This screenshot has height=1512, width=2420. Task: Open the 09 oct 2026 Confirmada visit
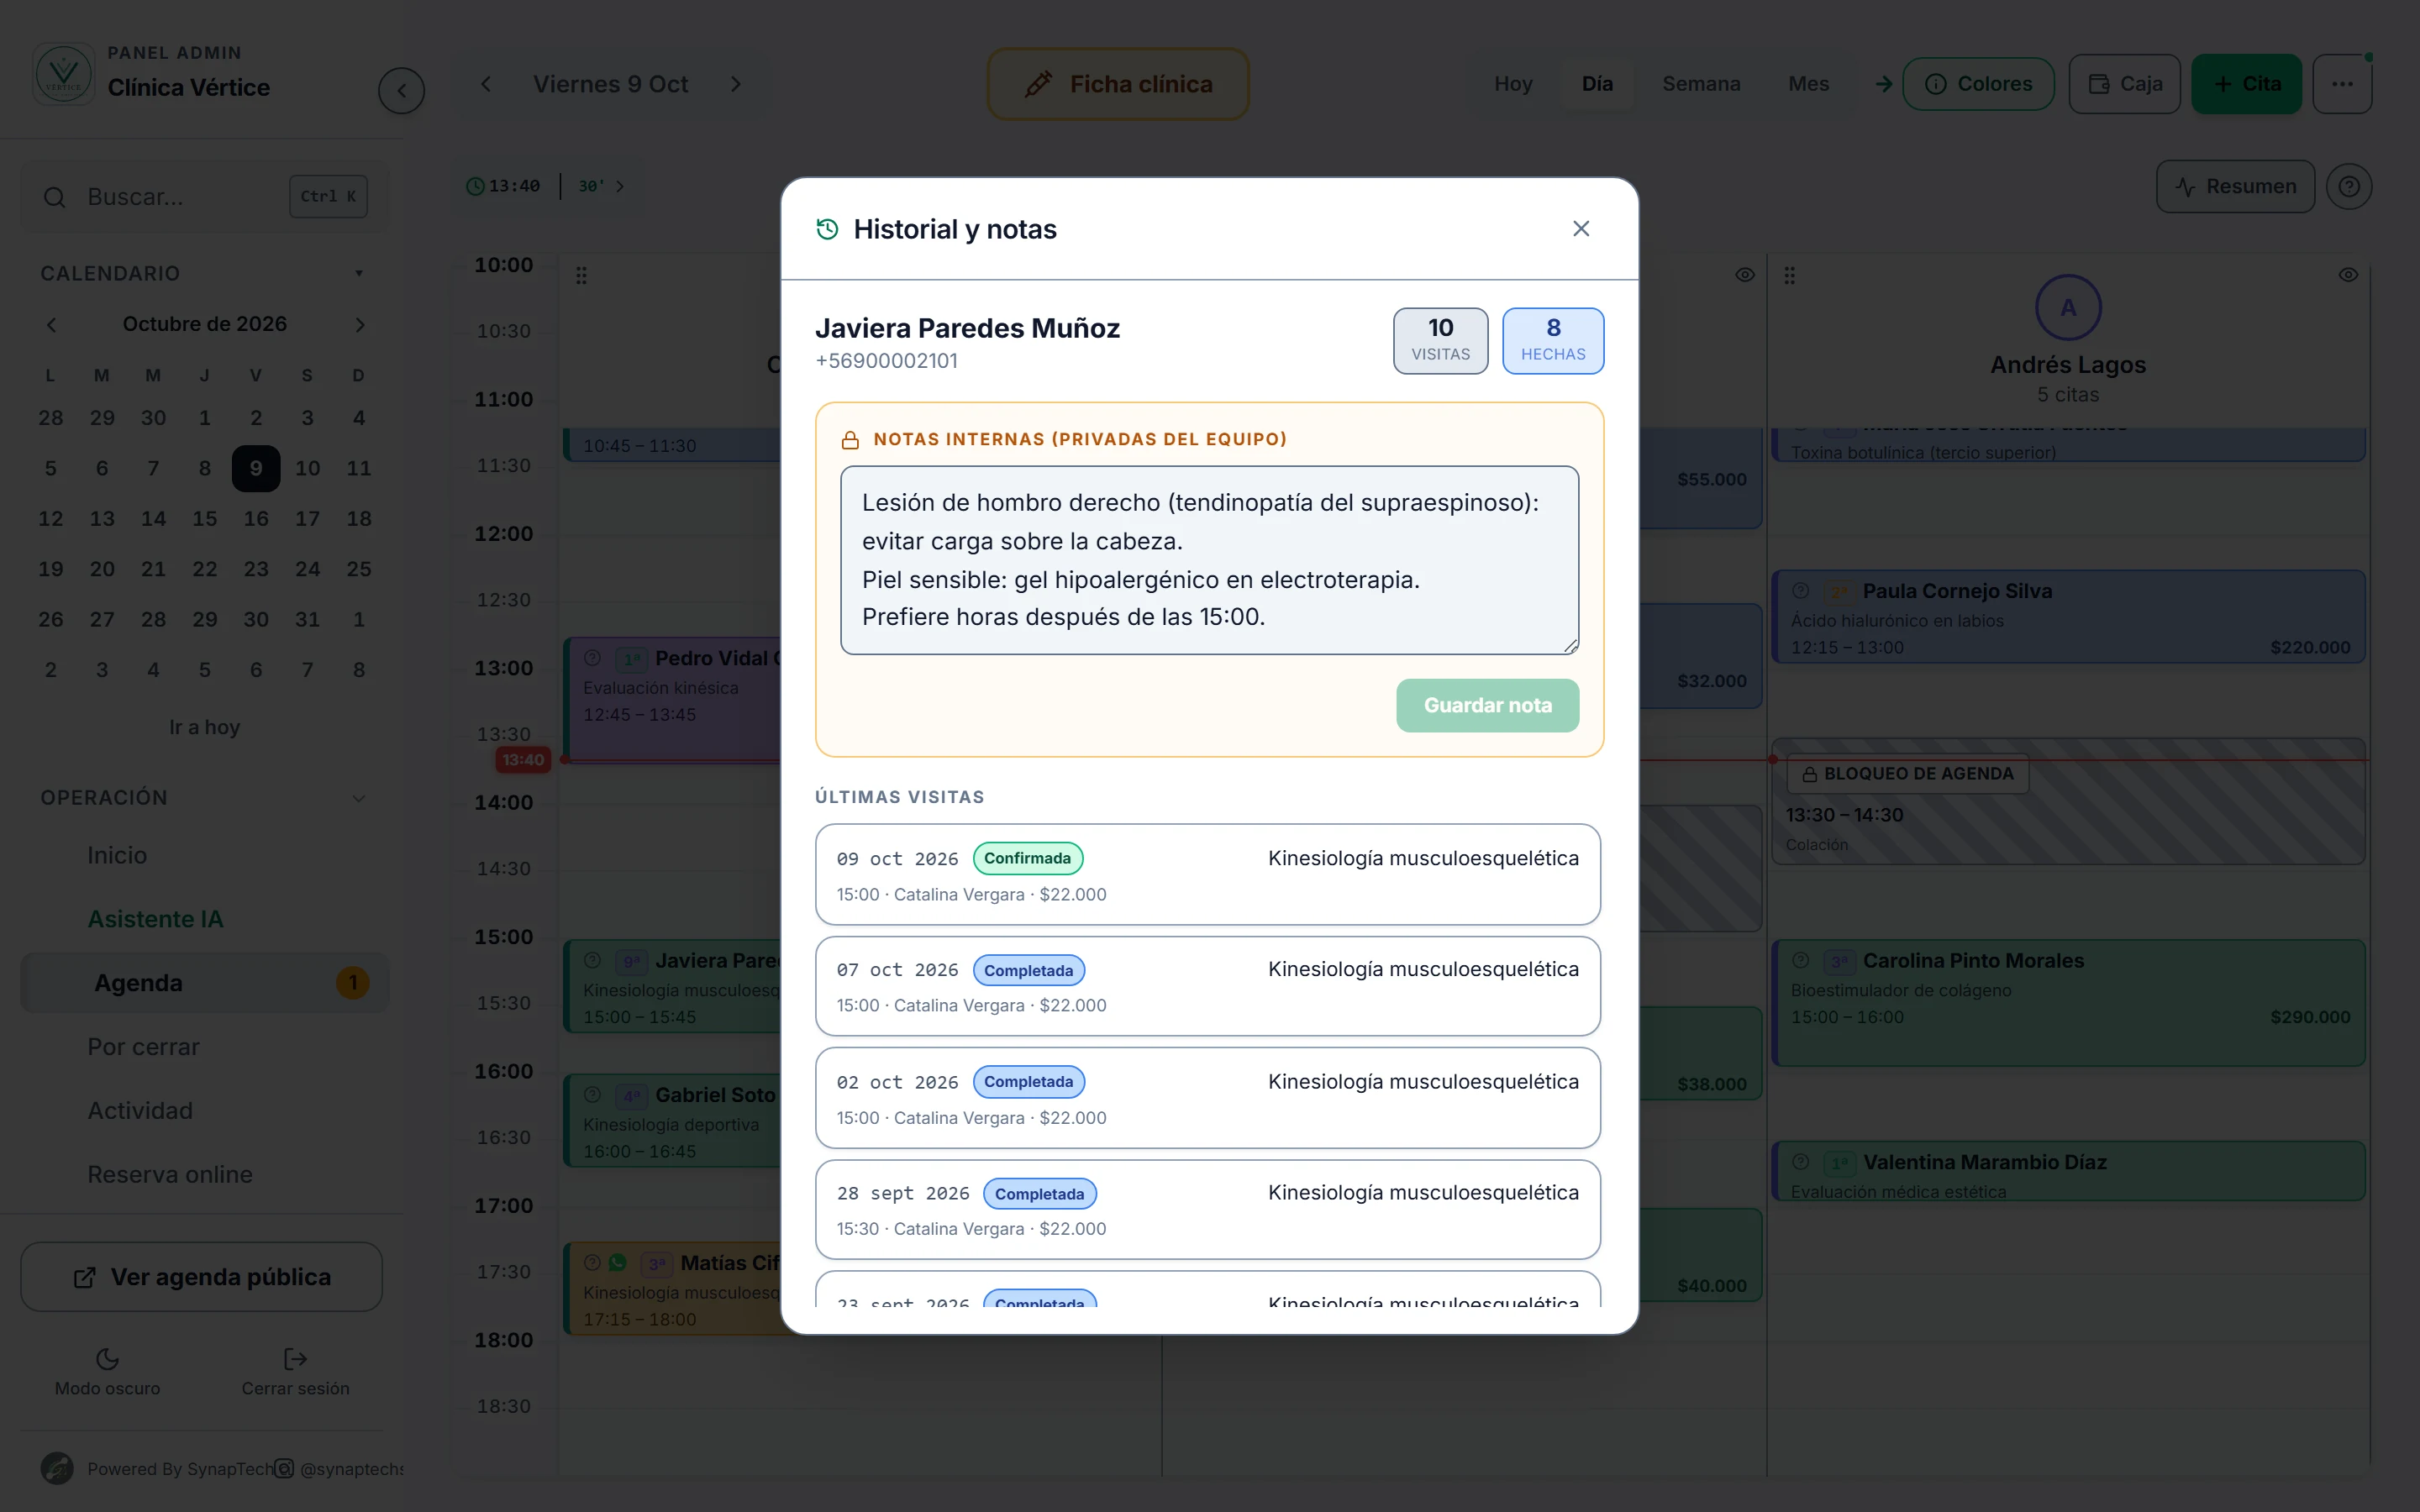click(x=1207, y=874)
